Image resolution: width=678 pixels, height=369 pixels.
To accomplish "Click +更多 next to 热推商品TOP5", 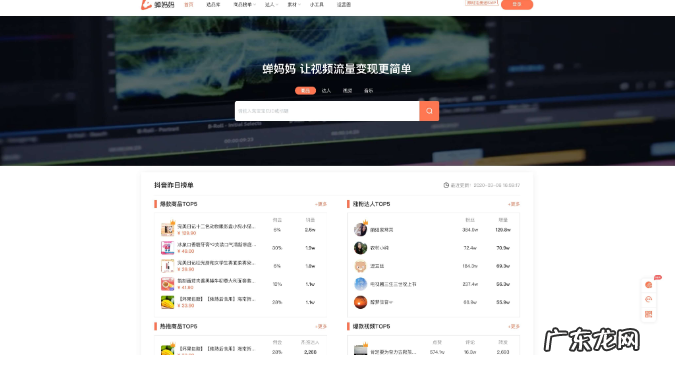I will 321,327.
